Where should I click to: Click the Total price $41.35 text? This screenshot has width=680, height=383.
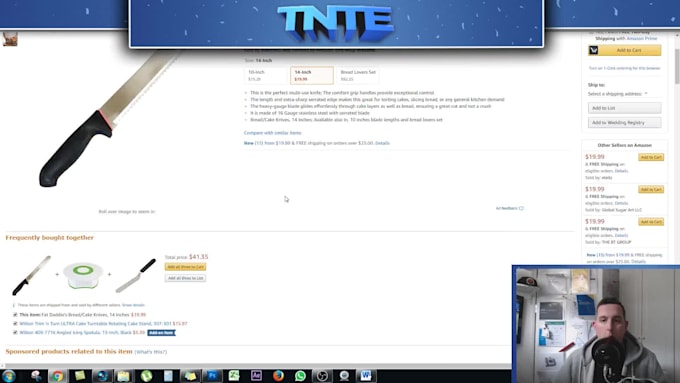[x=186, y=257]
